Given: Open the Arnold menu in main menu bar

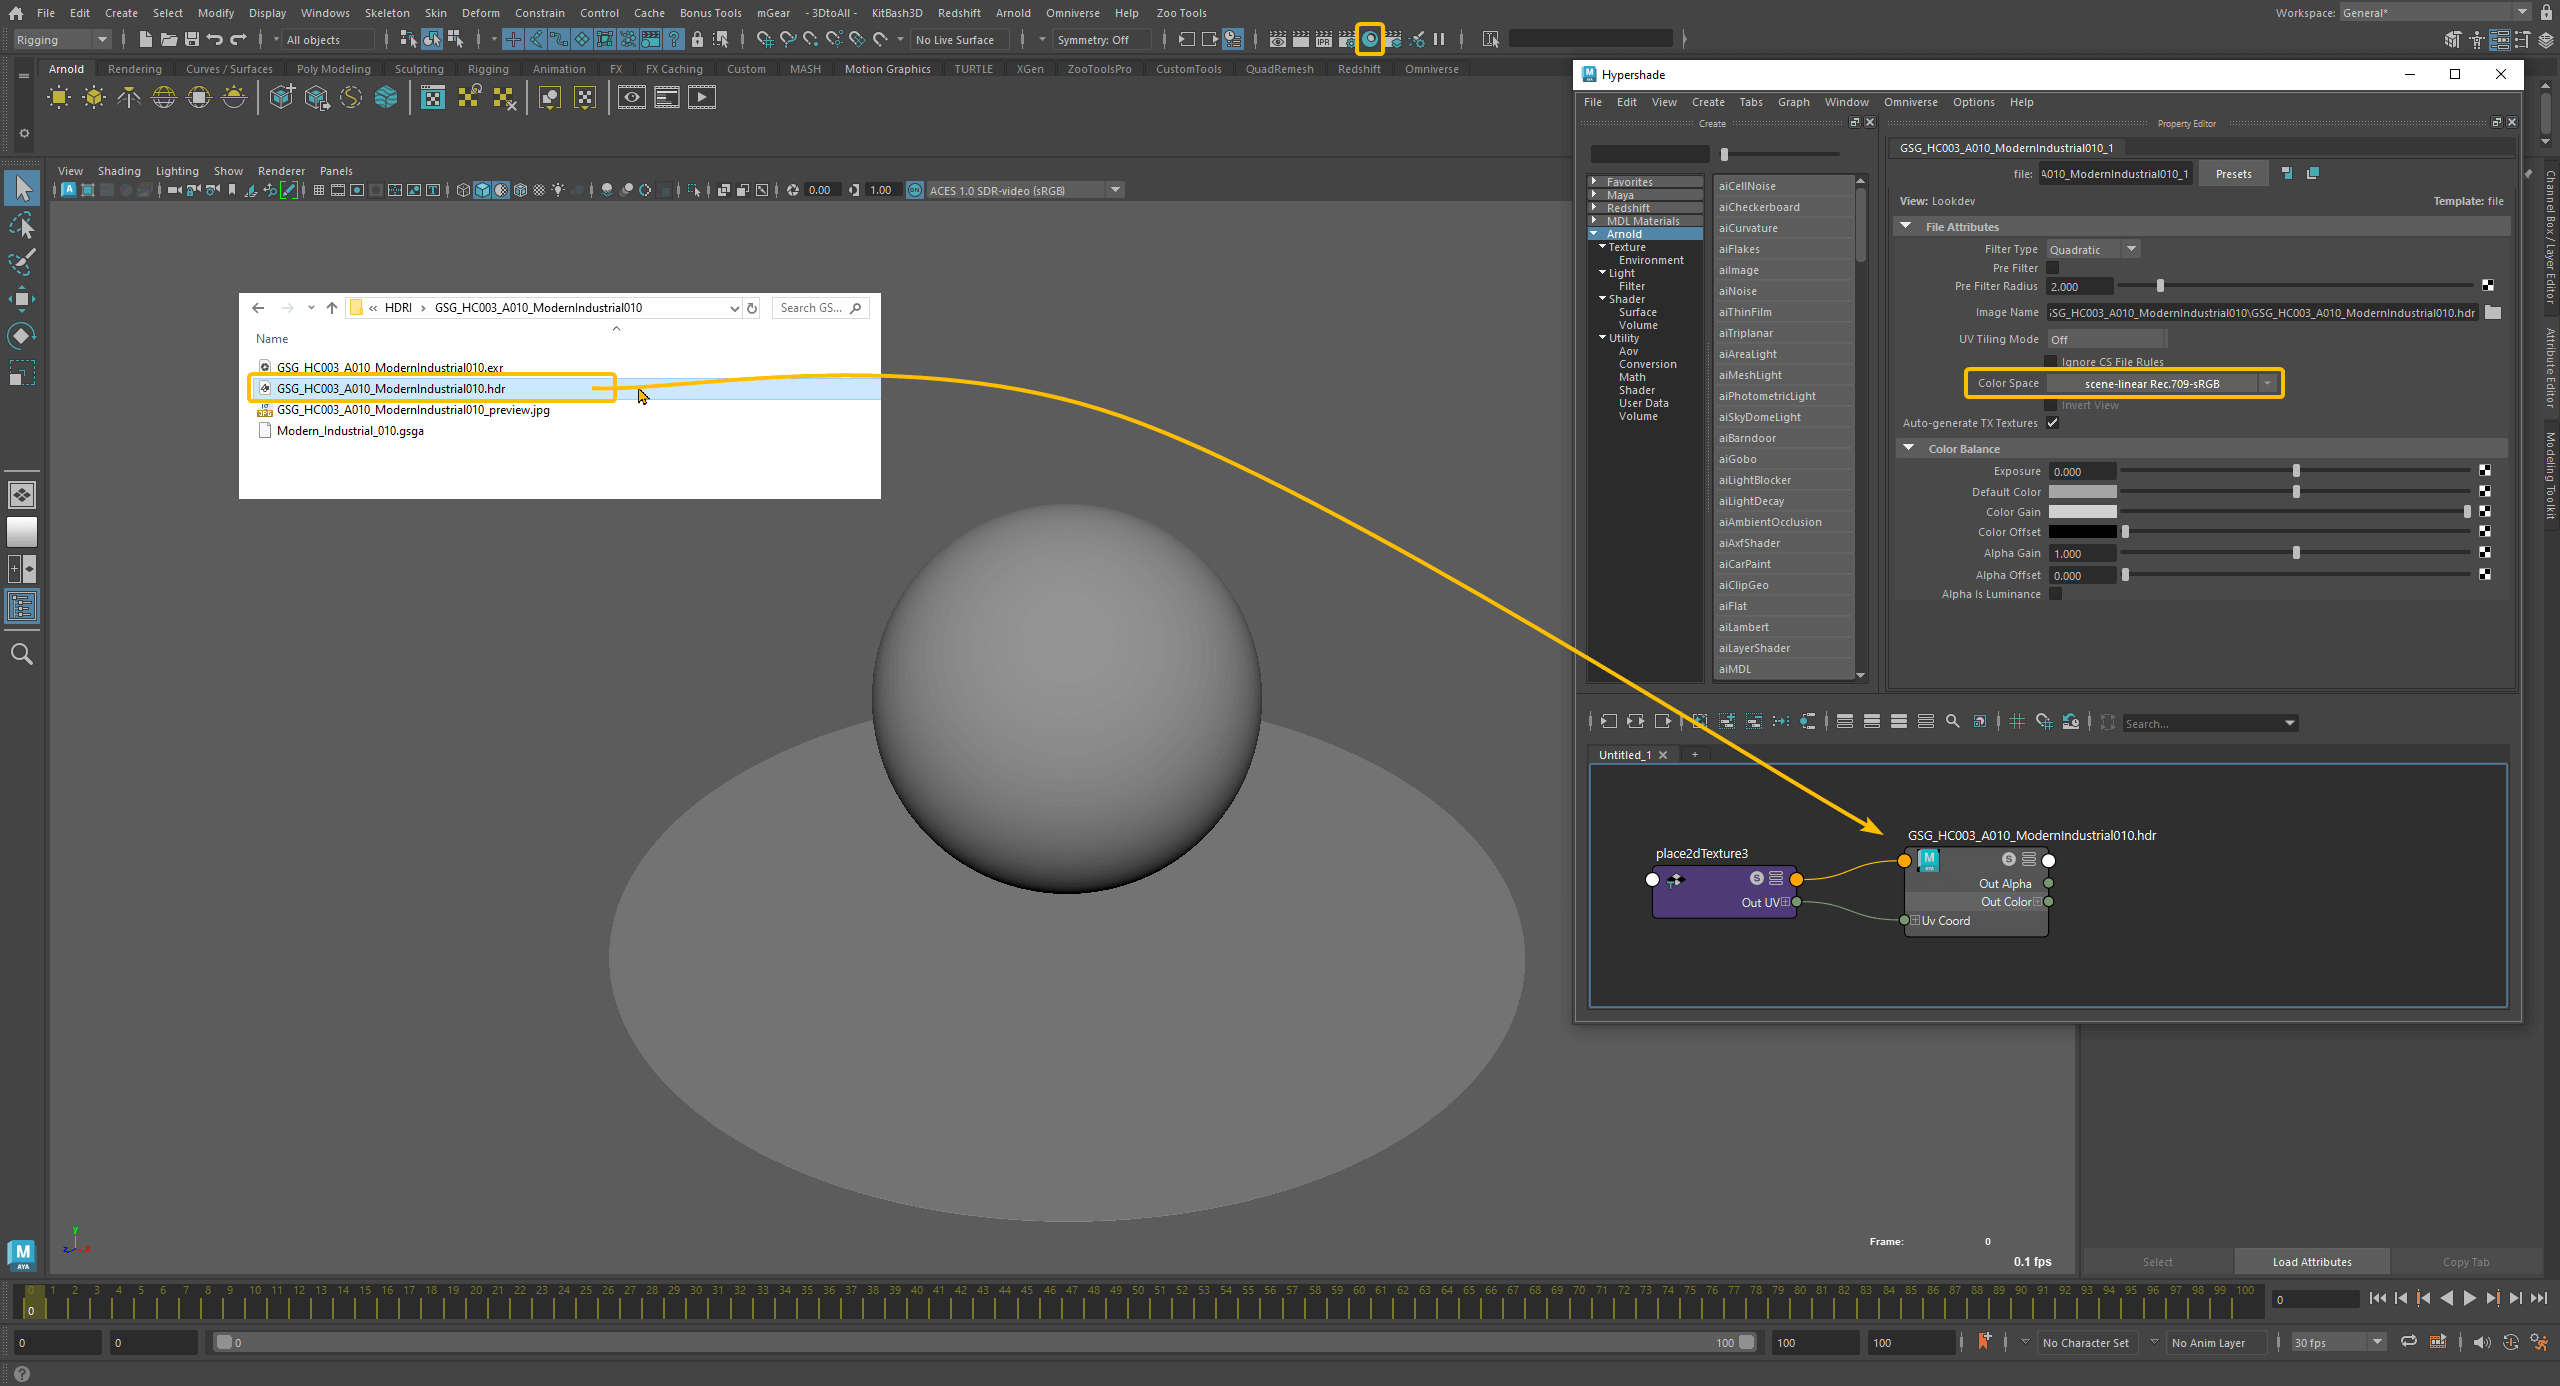Looking at the screenshot, I should click(x=1012, y=13).
